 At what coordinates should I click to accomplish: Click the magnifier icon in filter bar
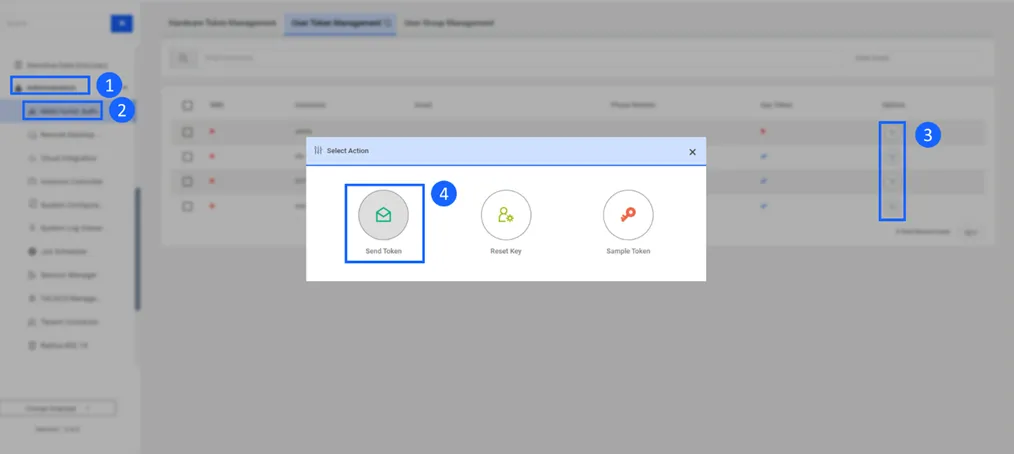coord(184,58)
